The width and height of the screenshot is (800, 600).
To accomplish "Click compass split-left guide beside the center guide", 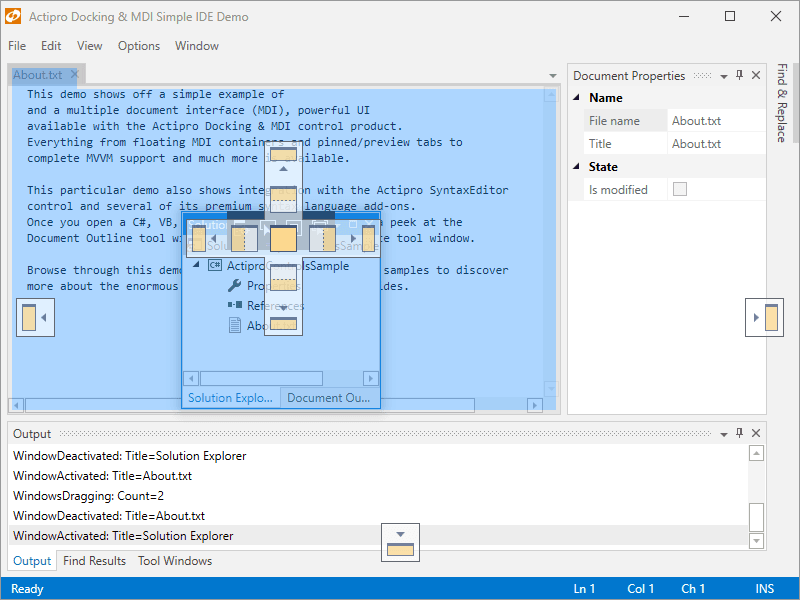I will click(x=244, y=239).
